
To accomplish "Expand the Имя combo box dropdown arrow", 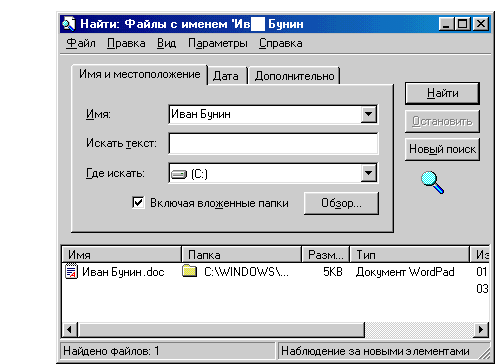I will [x=368, y=114].
